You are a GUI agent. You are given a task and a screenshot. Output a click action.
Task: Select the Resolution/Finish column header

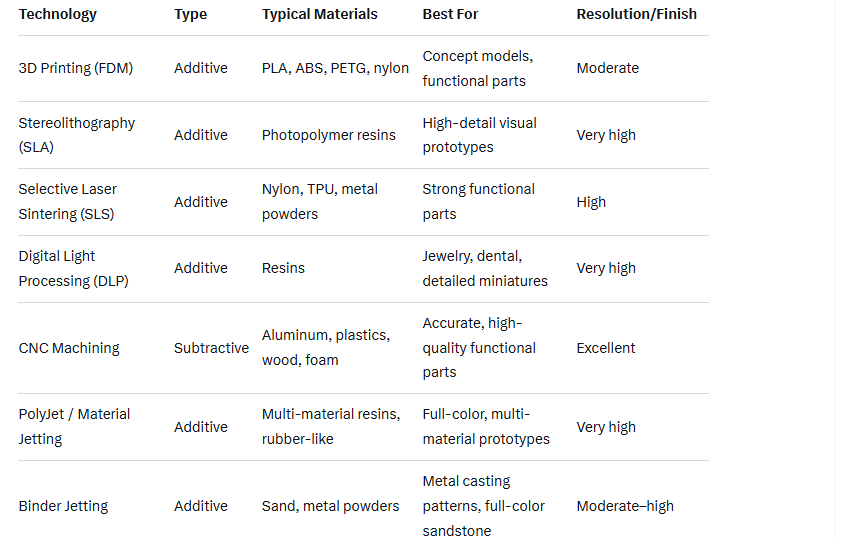coord(637,14)
